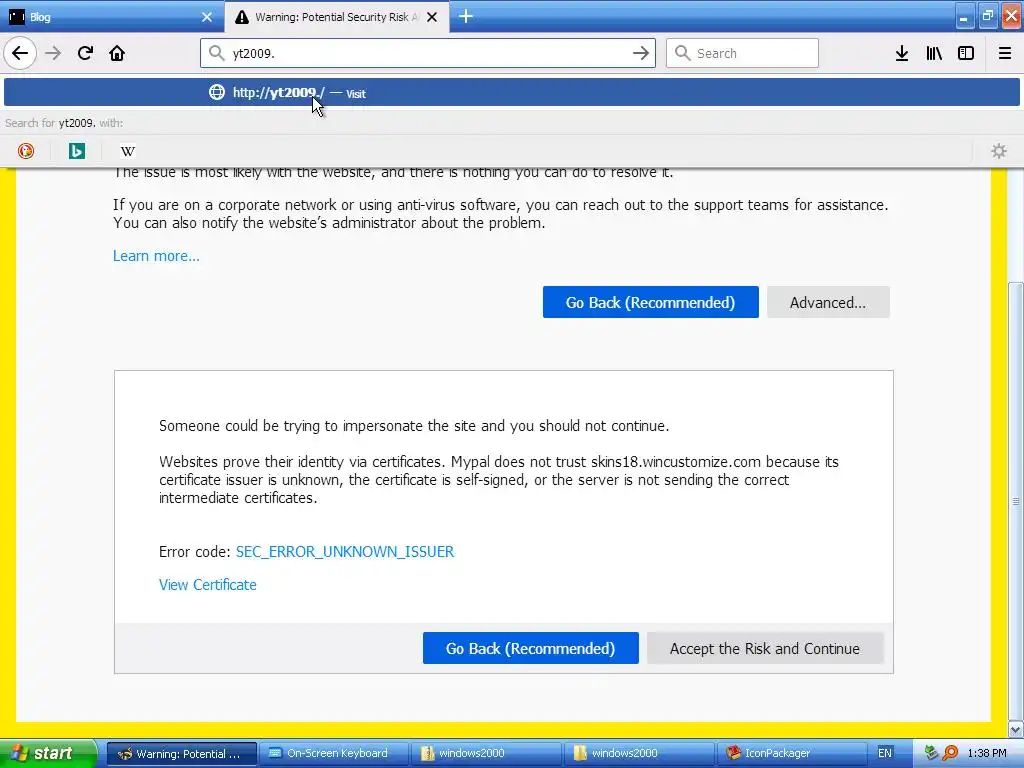Visit the http://yt2009./ suggestion
The image size is (1024, 768).
pos(512,93)
